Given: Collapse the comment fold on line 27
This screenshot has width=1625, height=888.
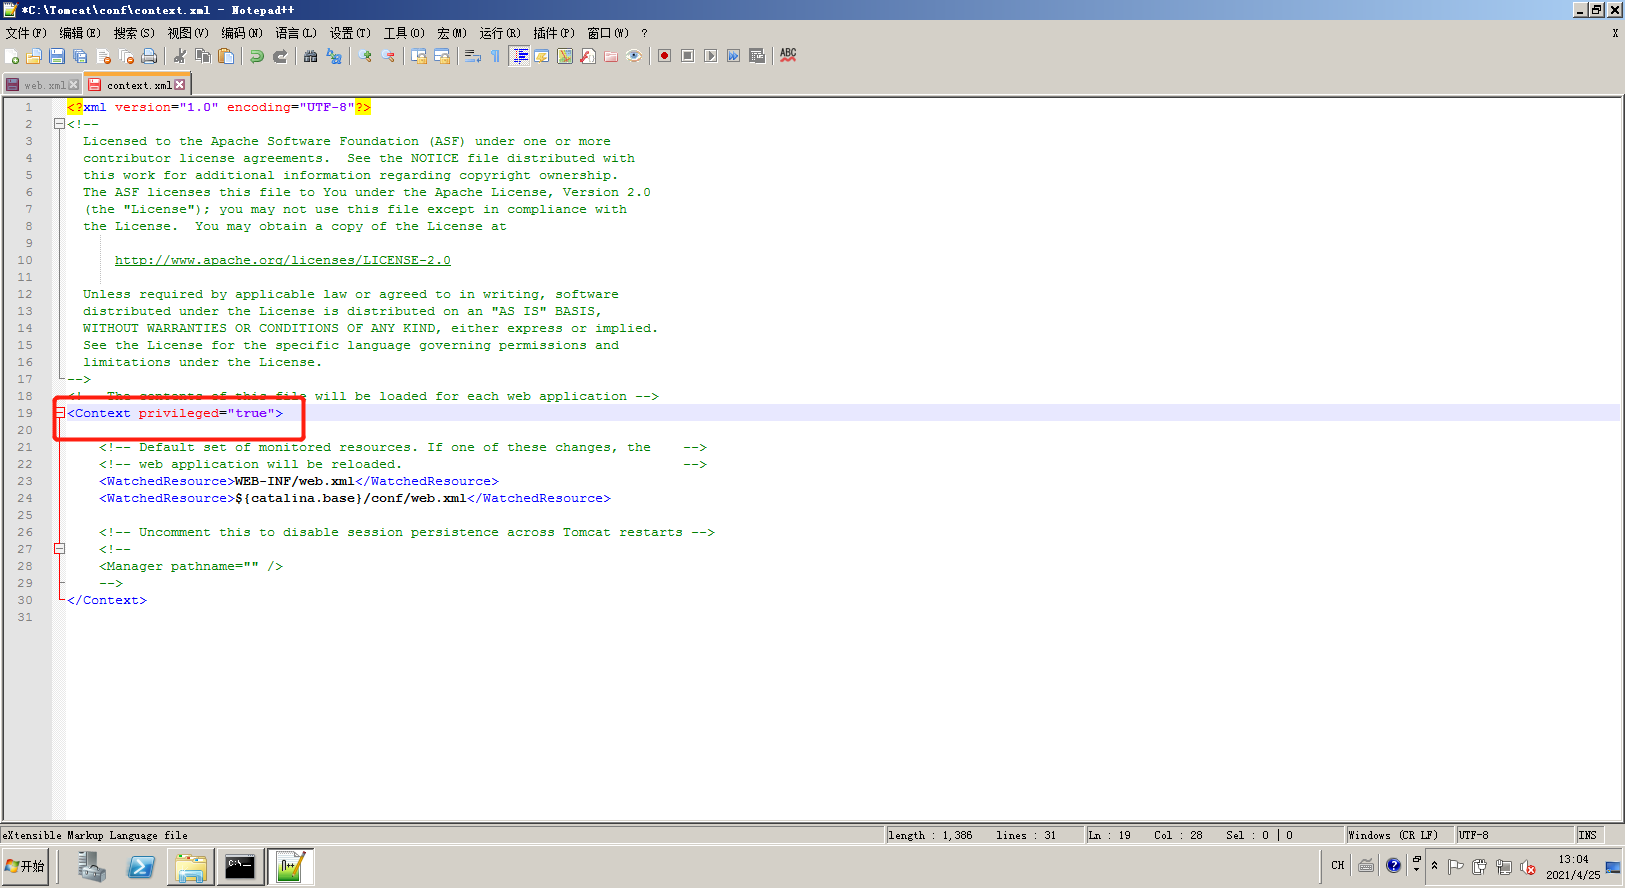Looking at the screenshot, I should (x=59, y=549).
